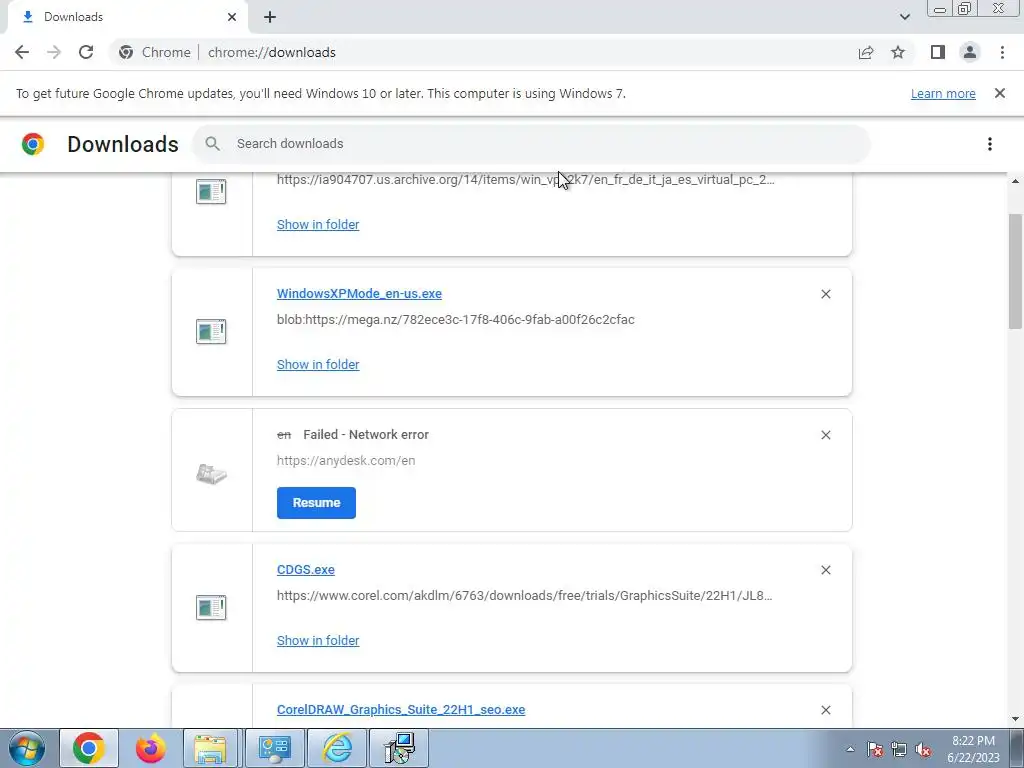This screenshot has height=768, width=1024.
Task: Launch Firefox from the taskbar
Action: tap(151, 748)
